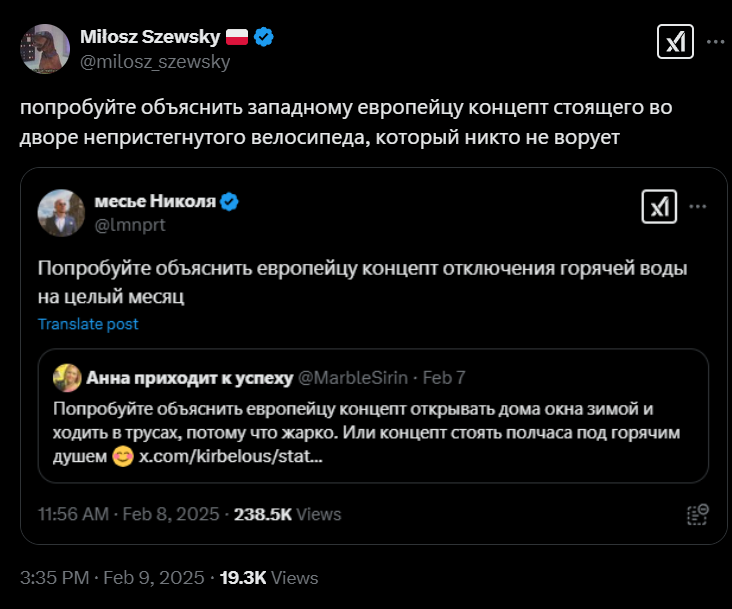Click the Translate post link
Screen dimensions: 732x609
pyautogui.click(x=88, y=324)
